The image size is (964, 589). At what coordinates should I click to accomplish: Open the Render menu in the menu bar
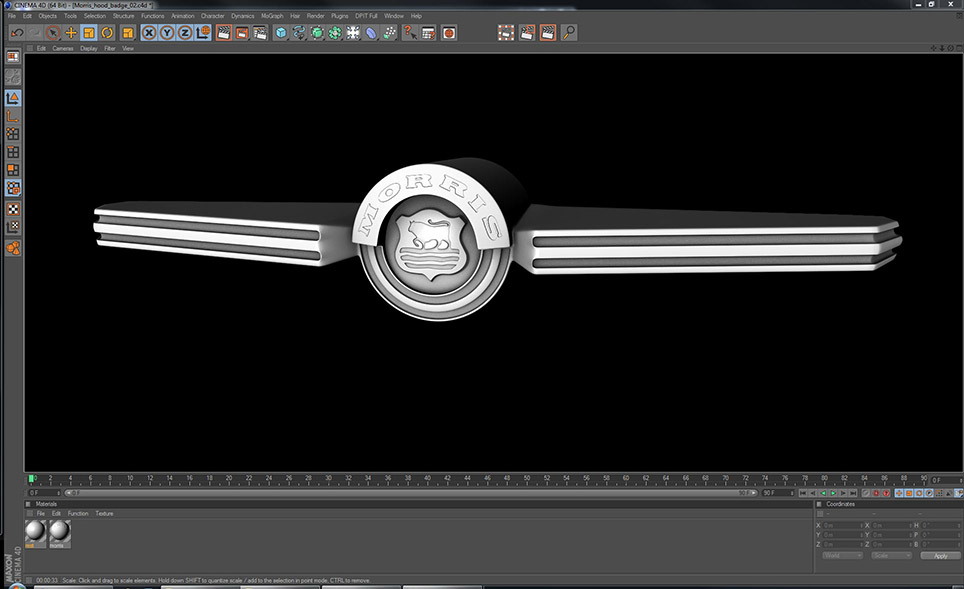pos(315,16)
